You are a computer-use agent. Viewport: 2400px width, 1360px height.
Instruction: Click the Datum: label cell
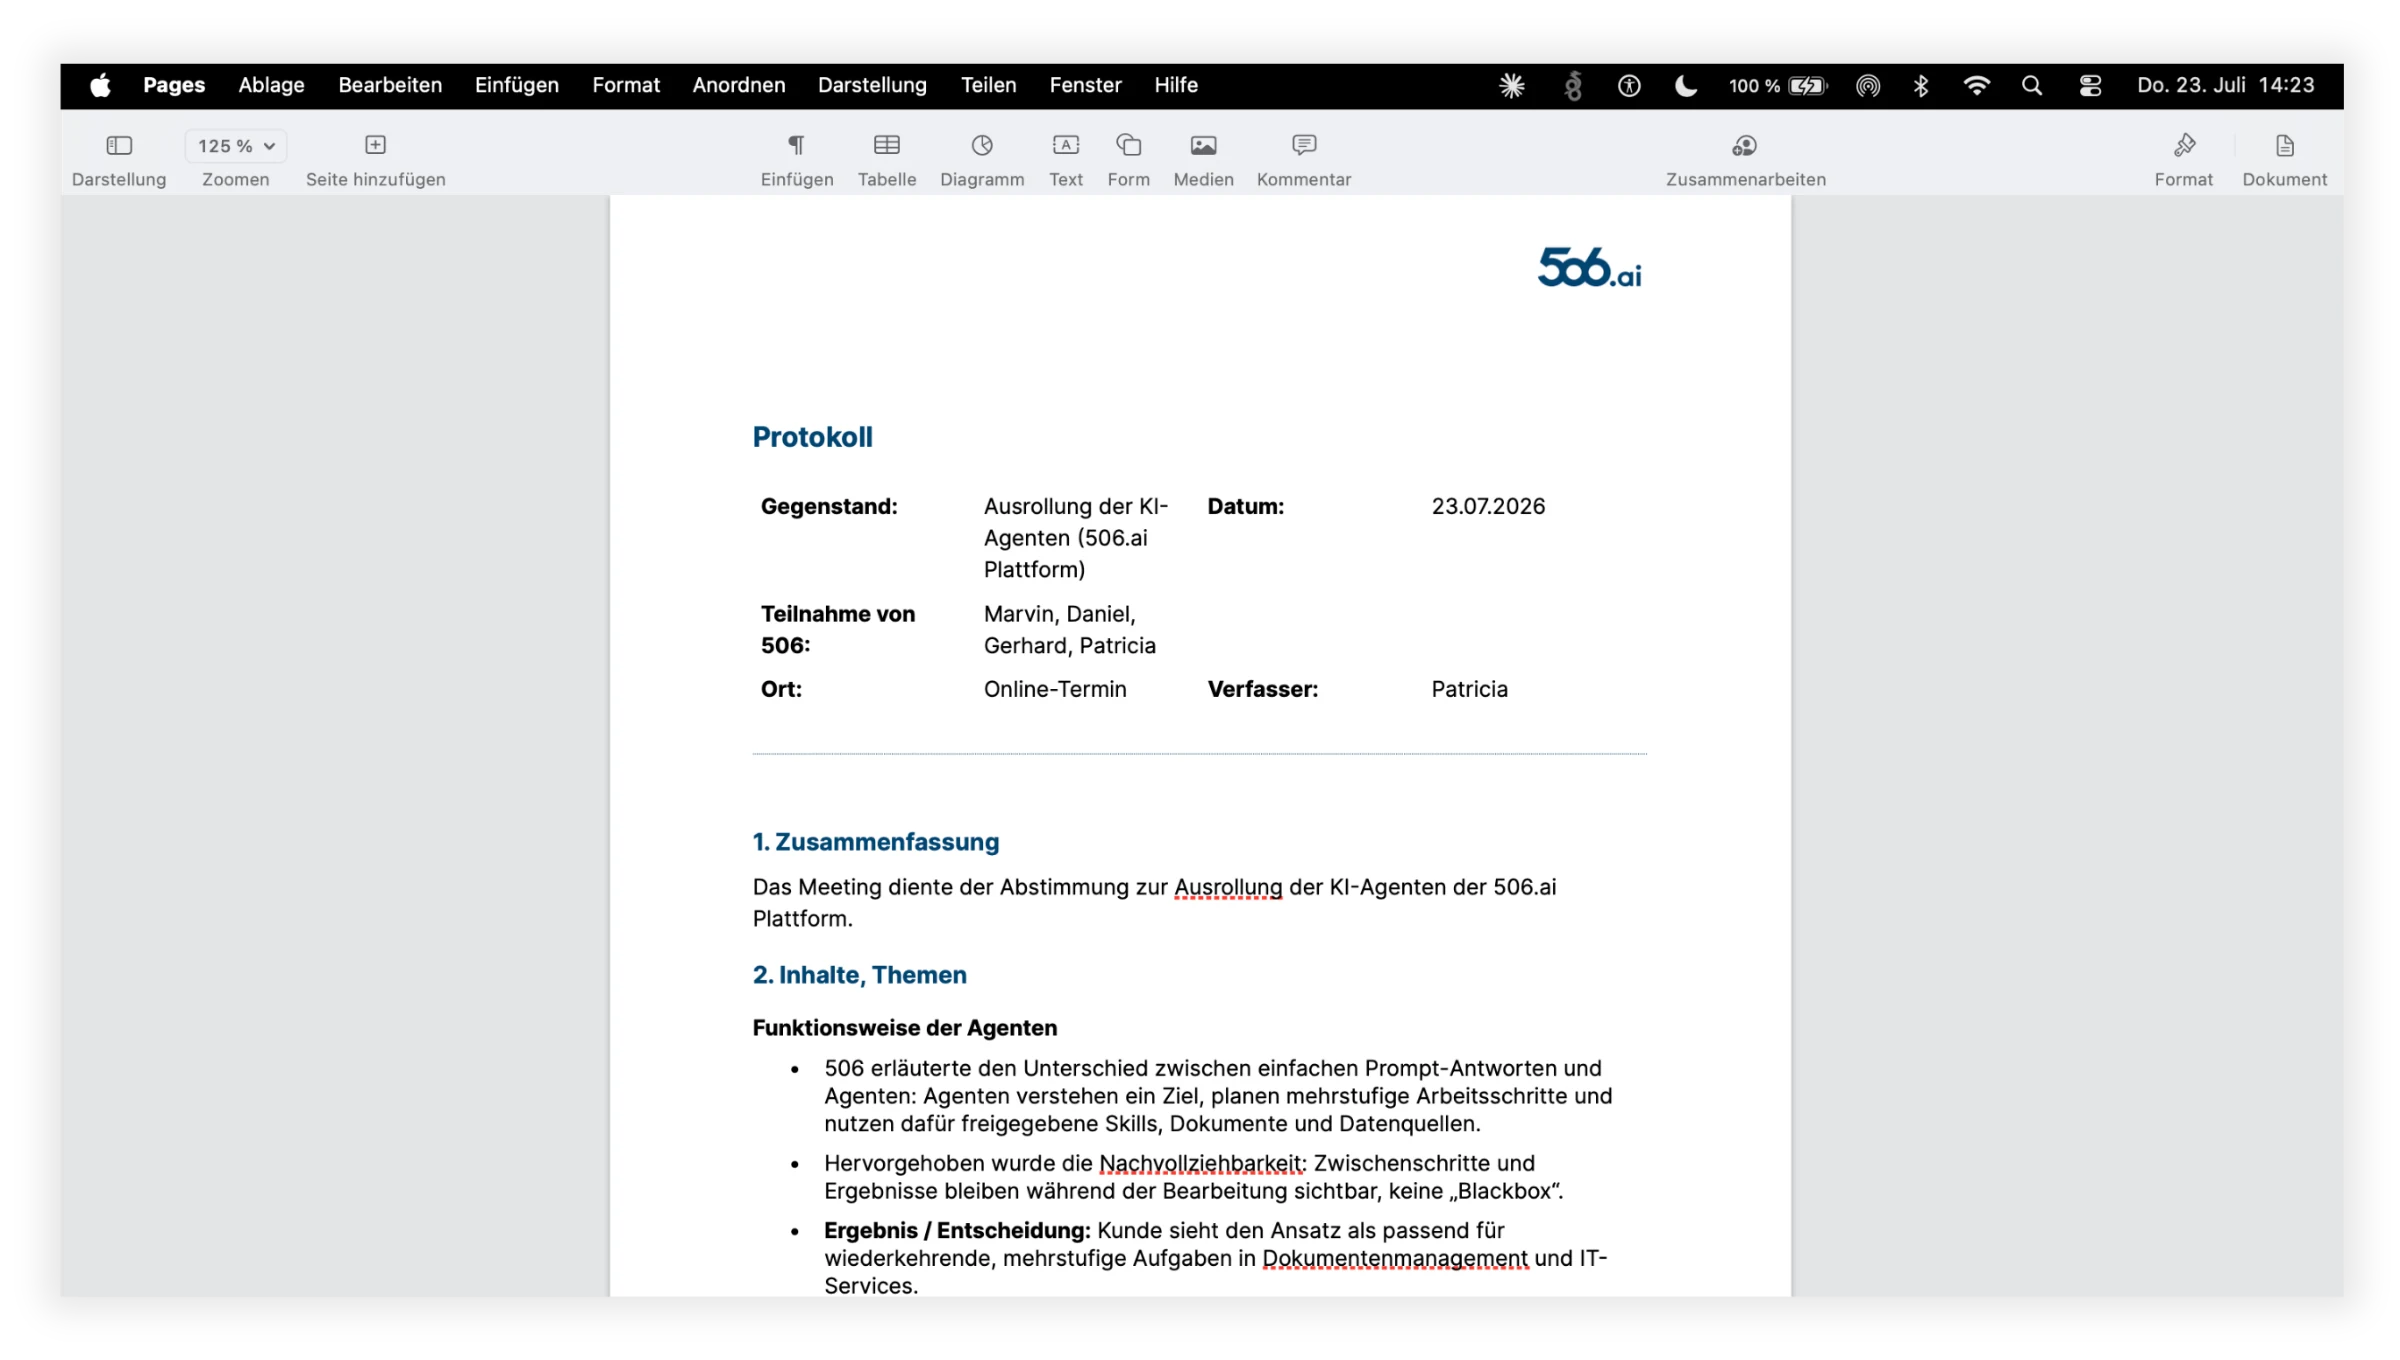(x=1245, y=506)
